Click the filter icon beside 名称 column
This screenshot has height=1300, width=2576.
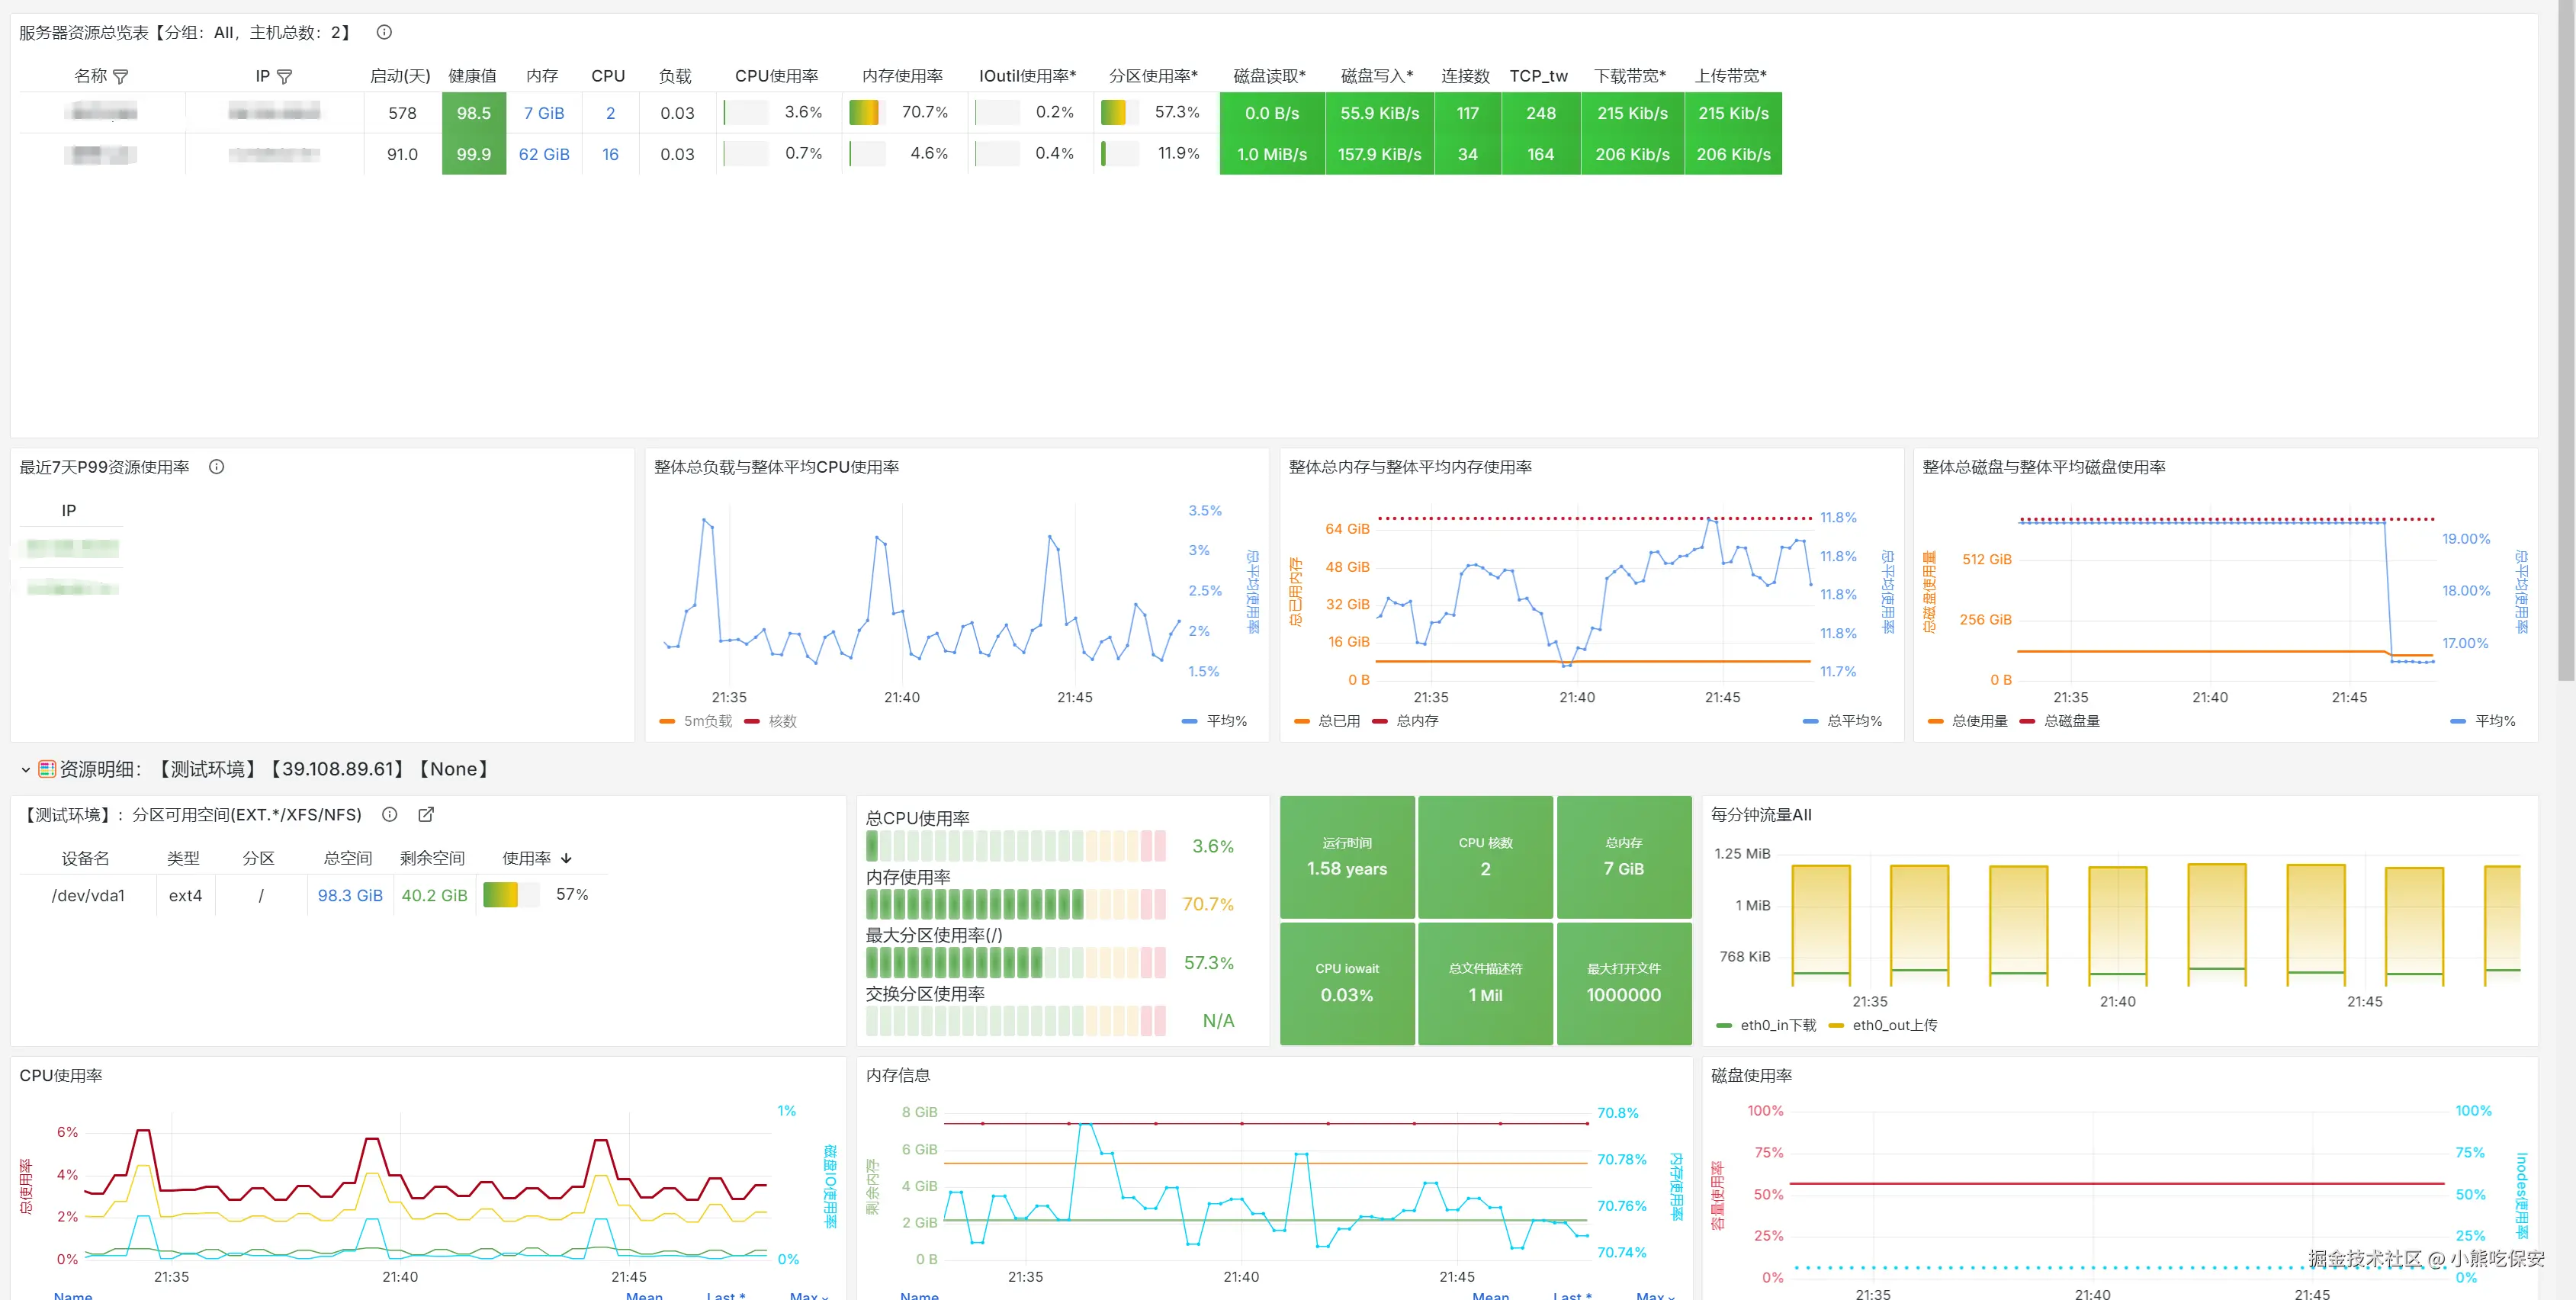[x=121, y=77]
